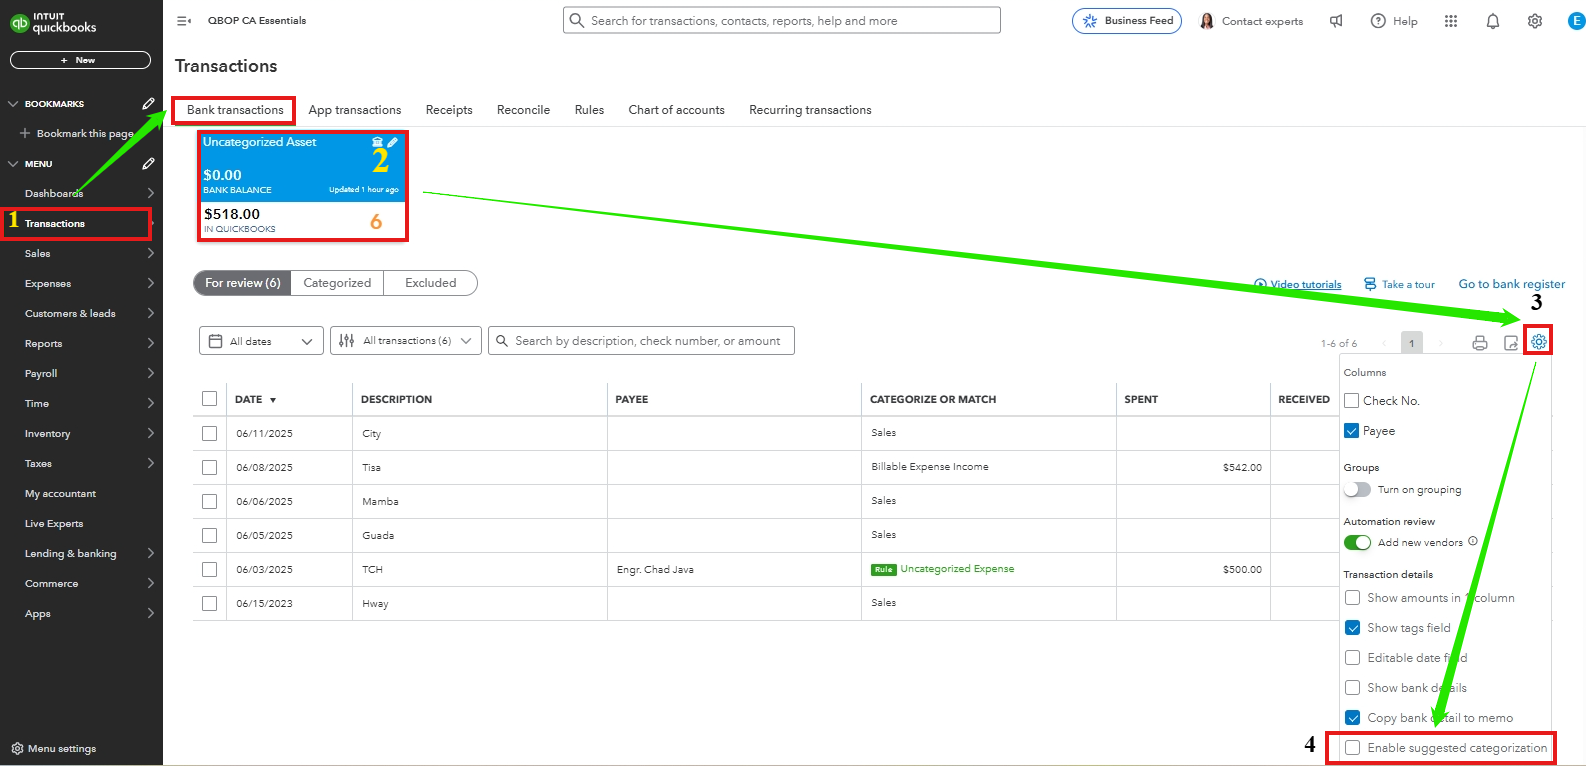Screen dimensions: 1586x766
Task: Open Live Experts in sidebar
Action: pyautogui.click(x=54, y=523)
